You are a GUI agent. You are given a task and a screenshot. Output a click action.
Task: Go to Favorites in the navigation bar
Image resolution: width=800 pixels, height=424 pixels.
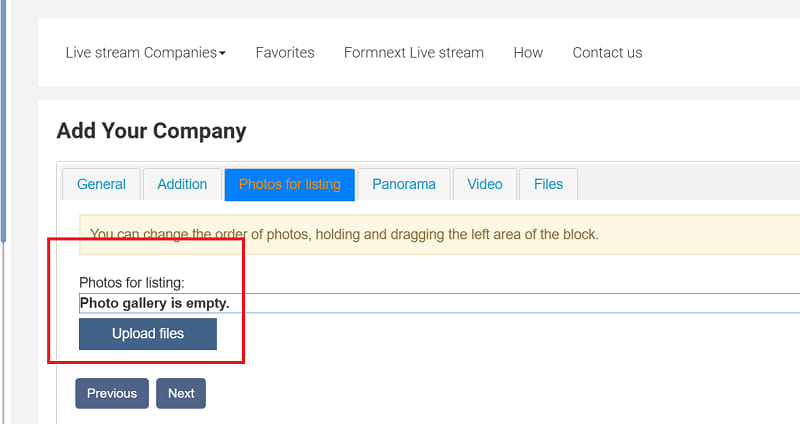285,53
